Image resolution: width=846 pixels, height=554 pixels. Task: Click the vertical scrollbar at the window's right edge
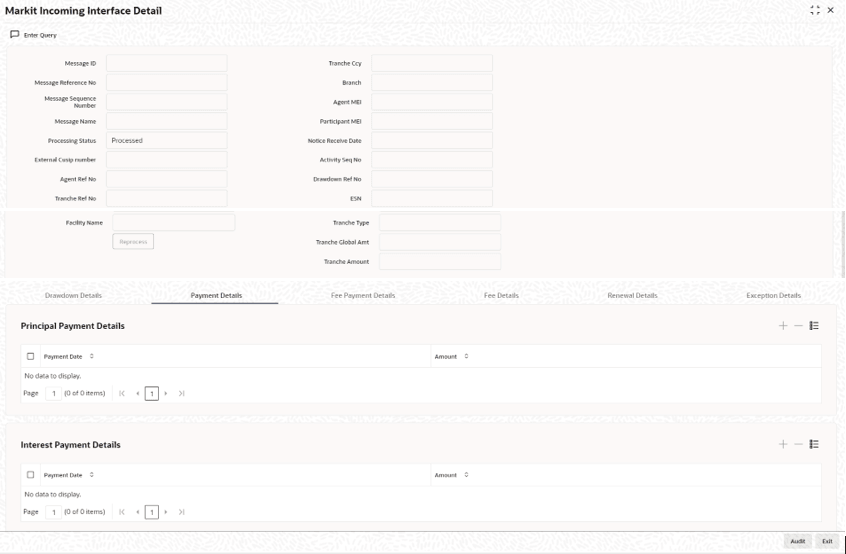(x=843, y=243)
